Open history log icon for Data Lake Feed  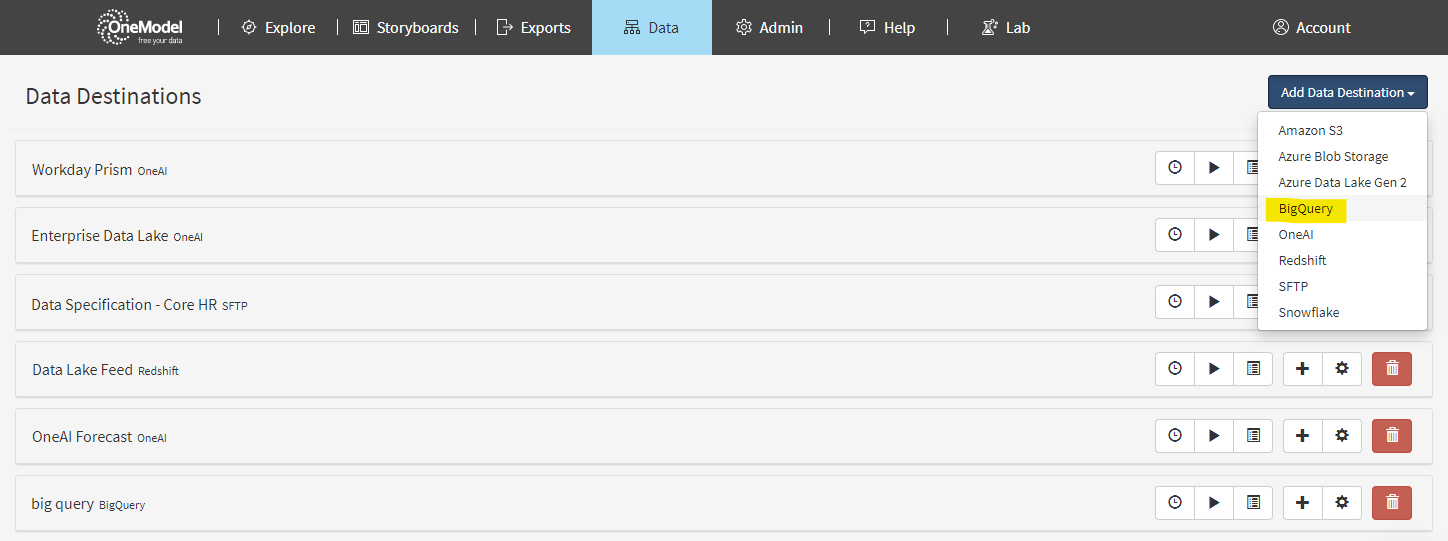[x=1253, y=369]
